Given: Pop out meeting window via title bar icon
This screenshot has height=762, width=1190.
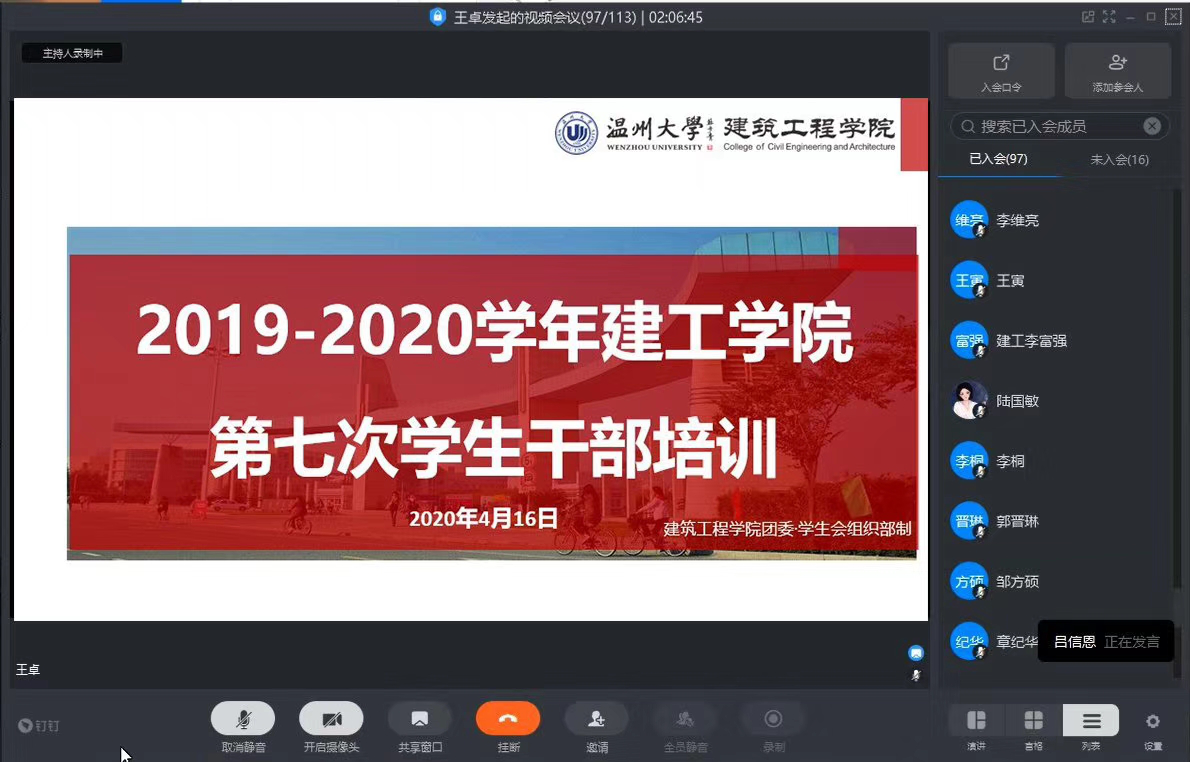Looking at the screenshot, I should (x=1088, y=17).
